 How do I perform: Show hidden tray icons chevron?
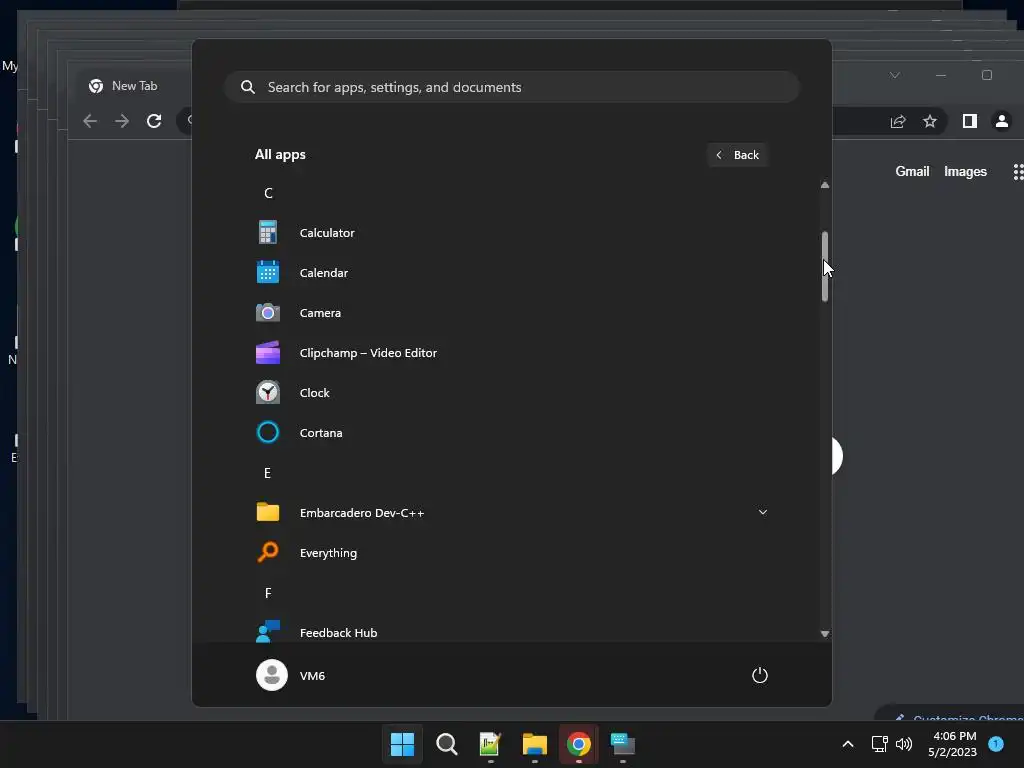[848, 743]
